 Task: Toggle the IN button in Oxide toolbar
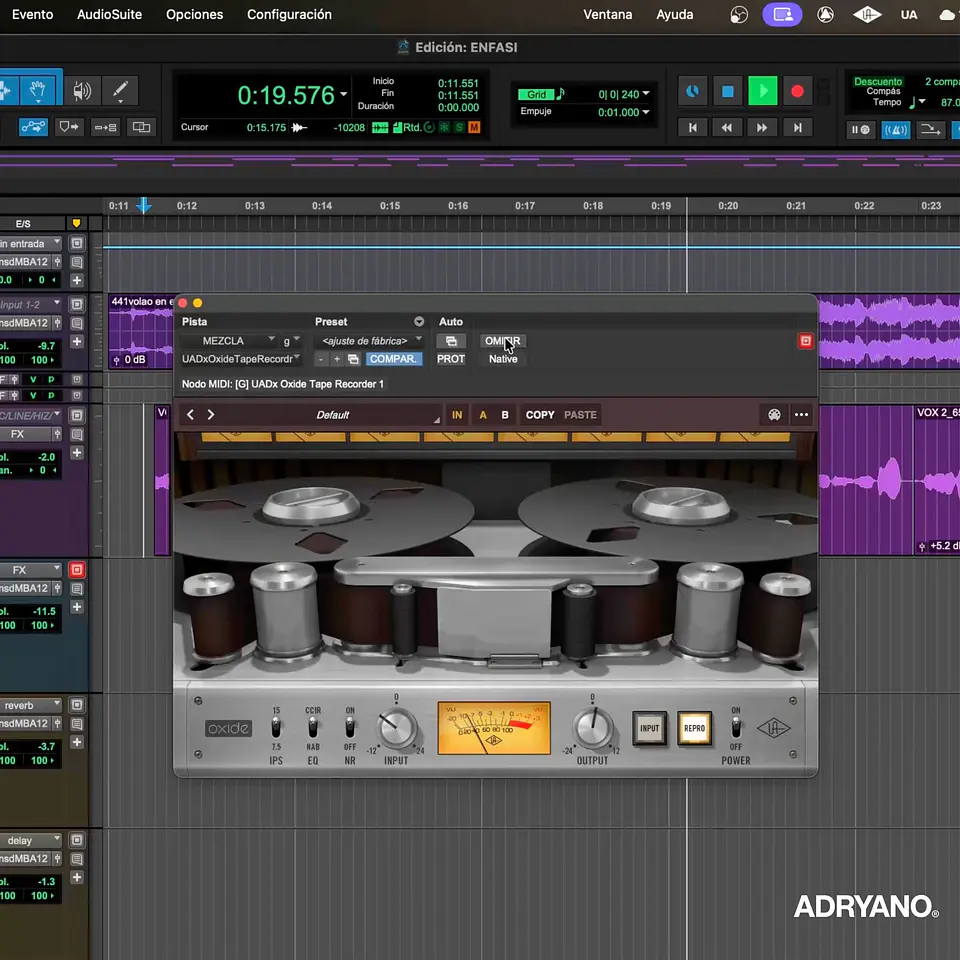coord(457,414)
